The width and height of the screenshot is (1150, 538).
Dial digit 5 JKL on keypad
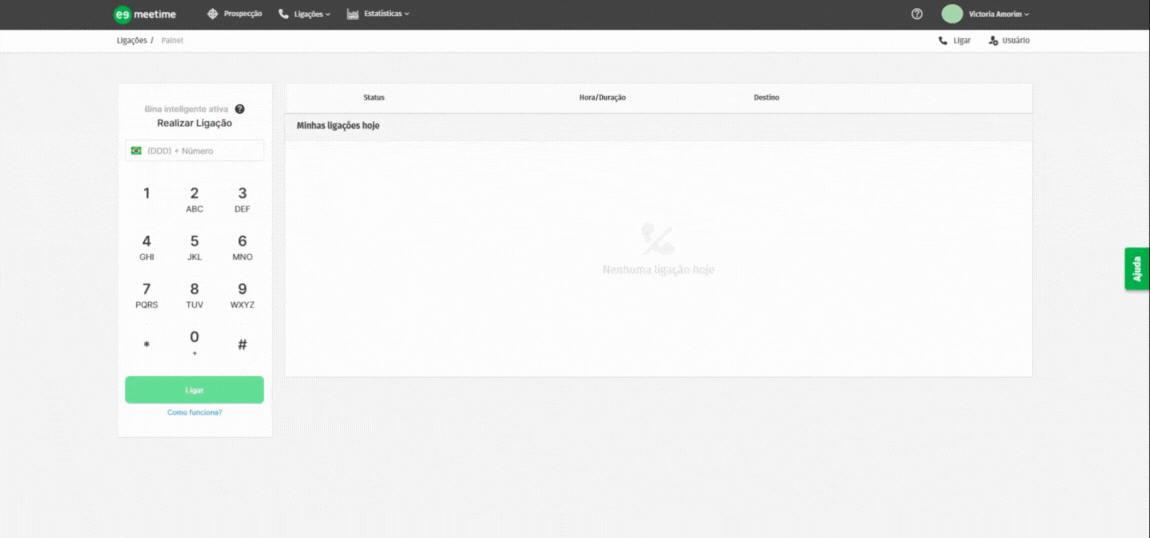(x=194, y=248)
